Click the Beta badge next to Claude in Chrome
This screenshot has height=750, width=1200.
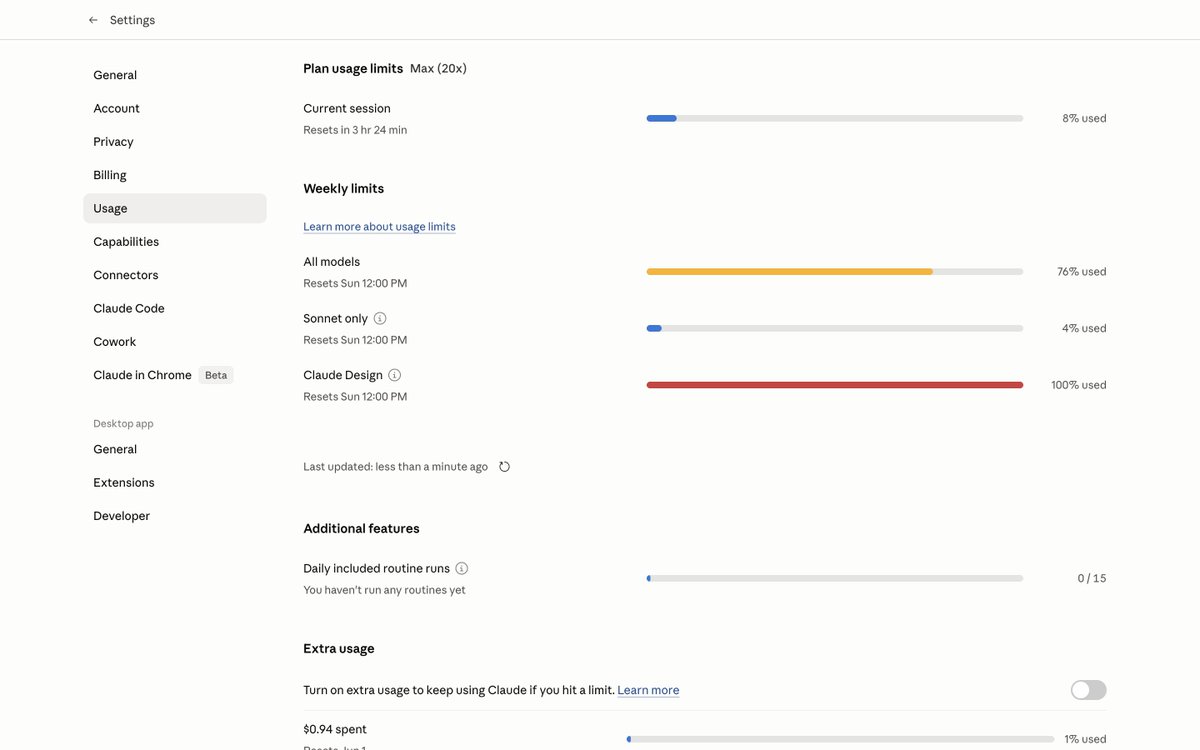pyautogui.click(x=216, y=375)
